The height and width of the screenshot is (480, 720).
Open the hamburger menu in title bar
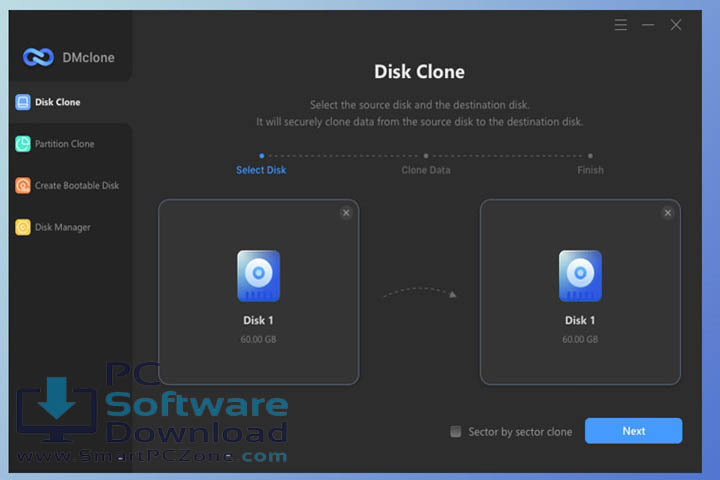pyautogui.click(x=620, y=25)
